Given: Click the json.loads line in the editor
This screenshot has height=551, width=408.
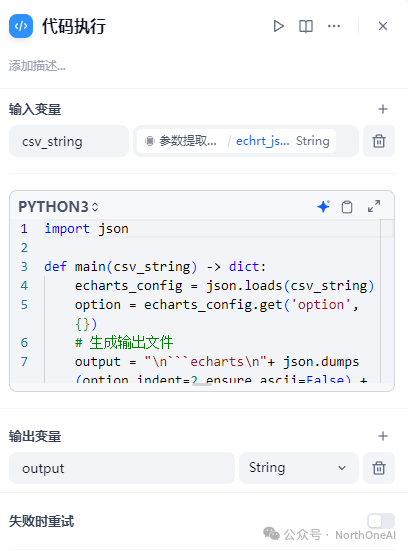Looking at the screenshot, I should (x=225, y=286).
